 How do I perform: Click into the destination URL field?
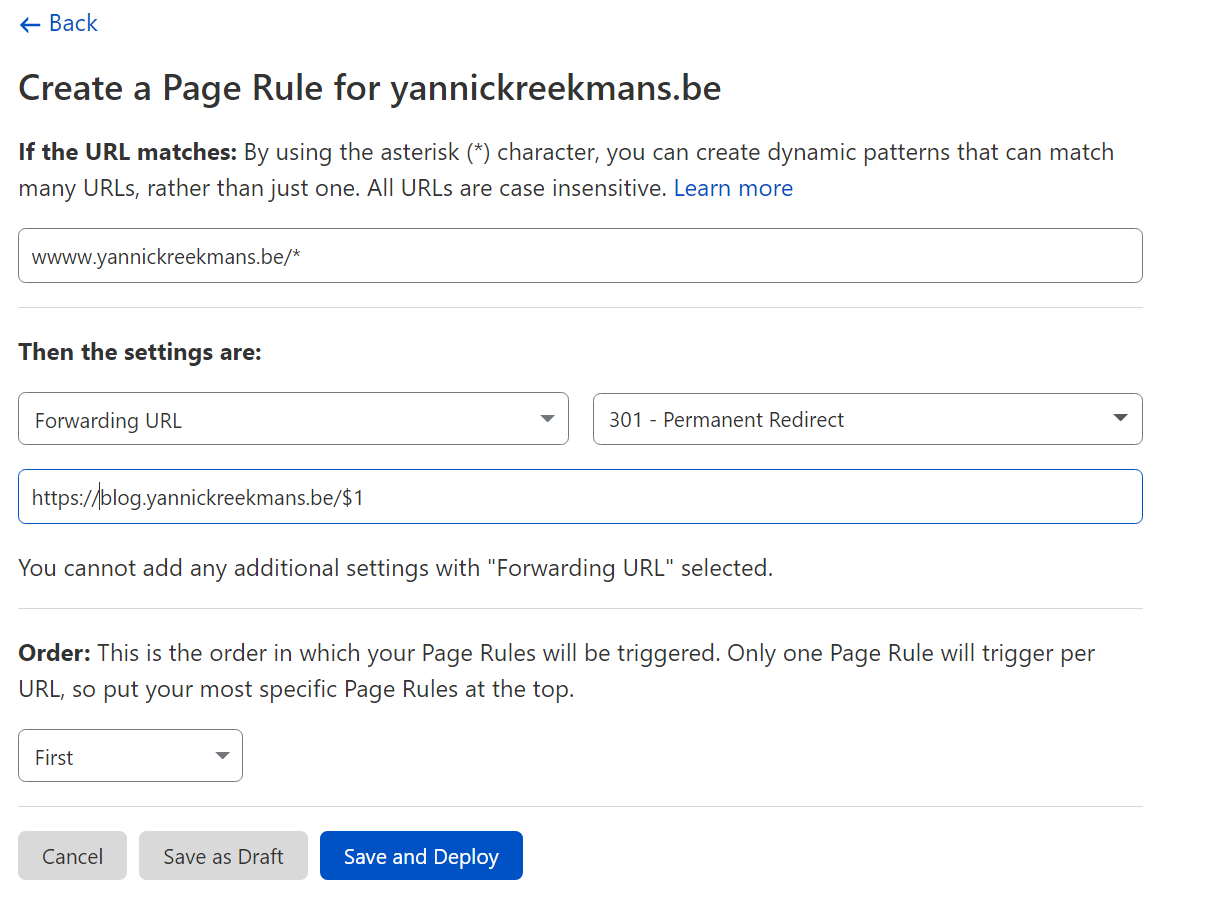click(700, 497)
